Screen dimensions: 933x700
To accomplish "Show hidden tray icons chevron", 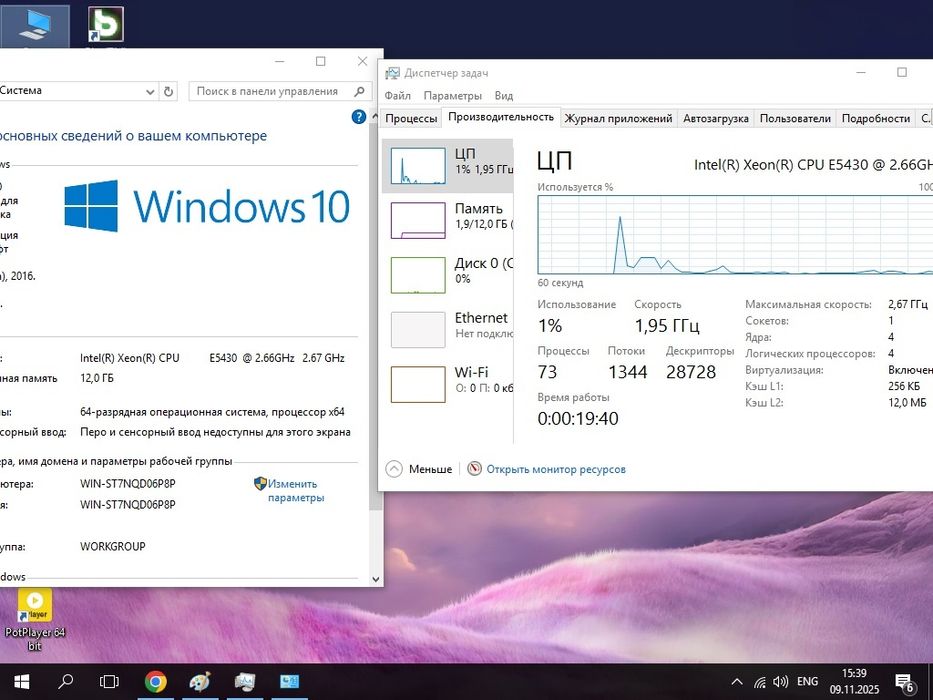I will 737,682.
